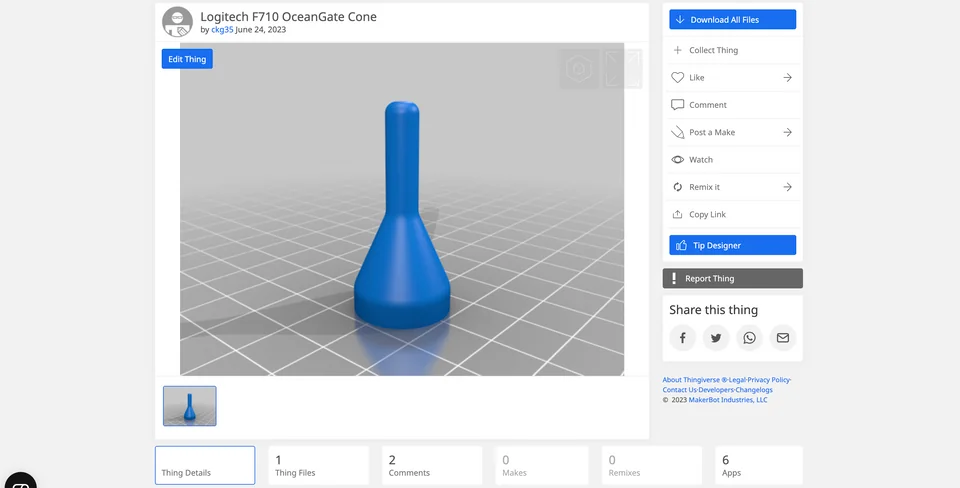Screen dimensions: 960x488
Task: Click the Download All Files button
Action: (732, 20)
